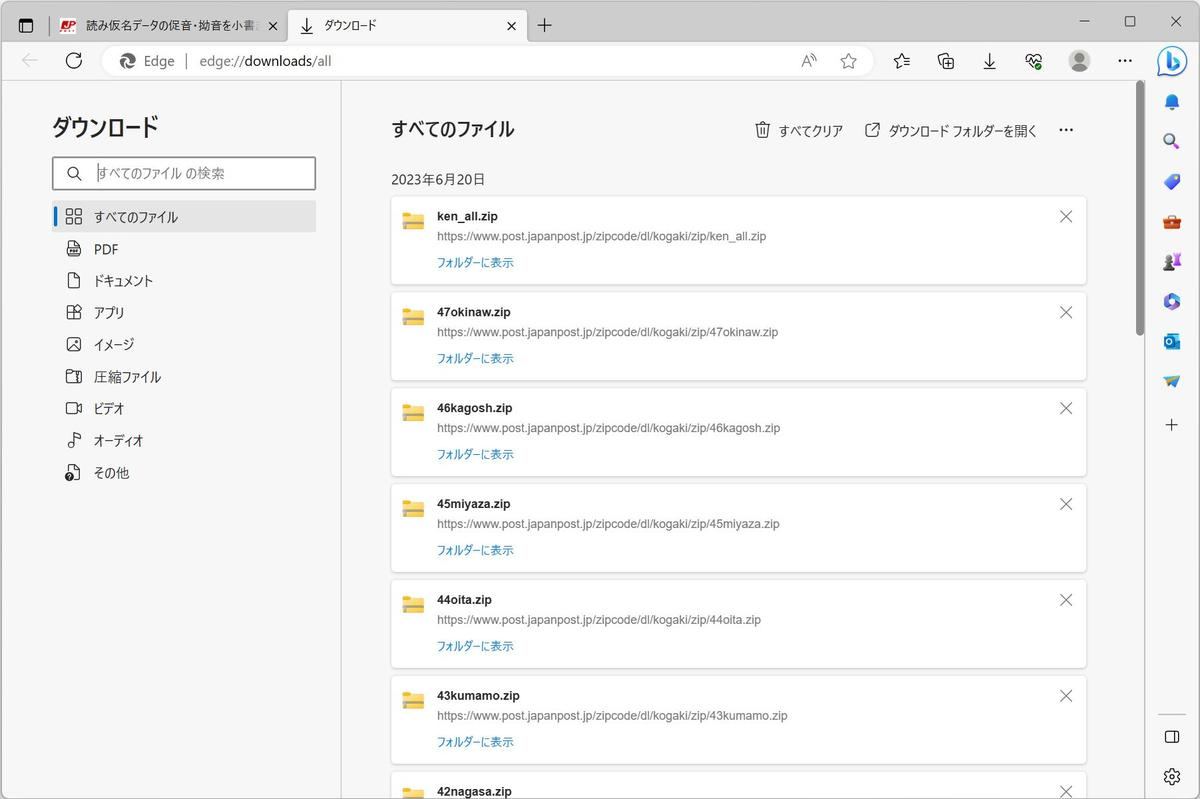Filter downloads by アプリ
The width and height of the screenshot is (1200, 799).
tap(184, 312)
